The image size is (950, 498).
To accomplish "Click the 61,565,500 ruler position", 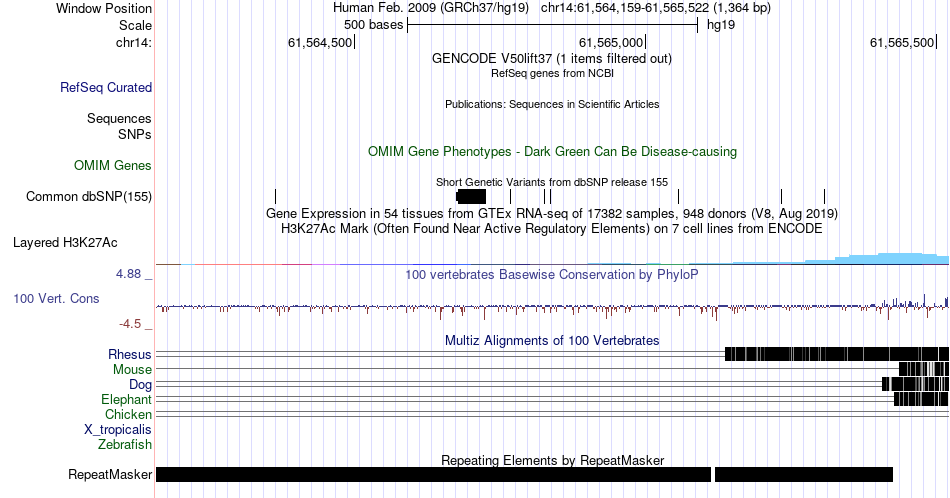I will tap(902, 42).
